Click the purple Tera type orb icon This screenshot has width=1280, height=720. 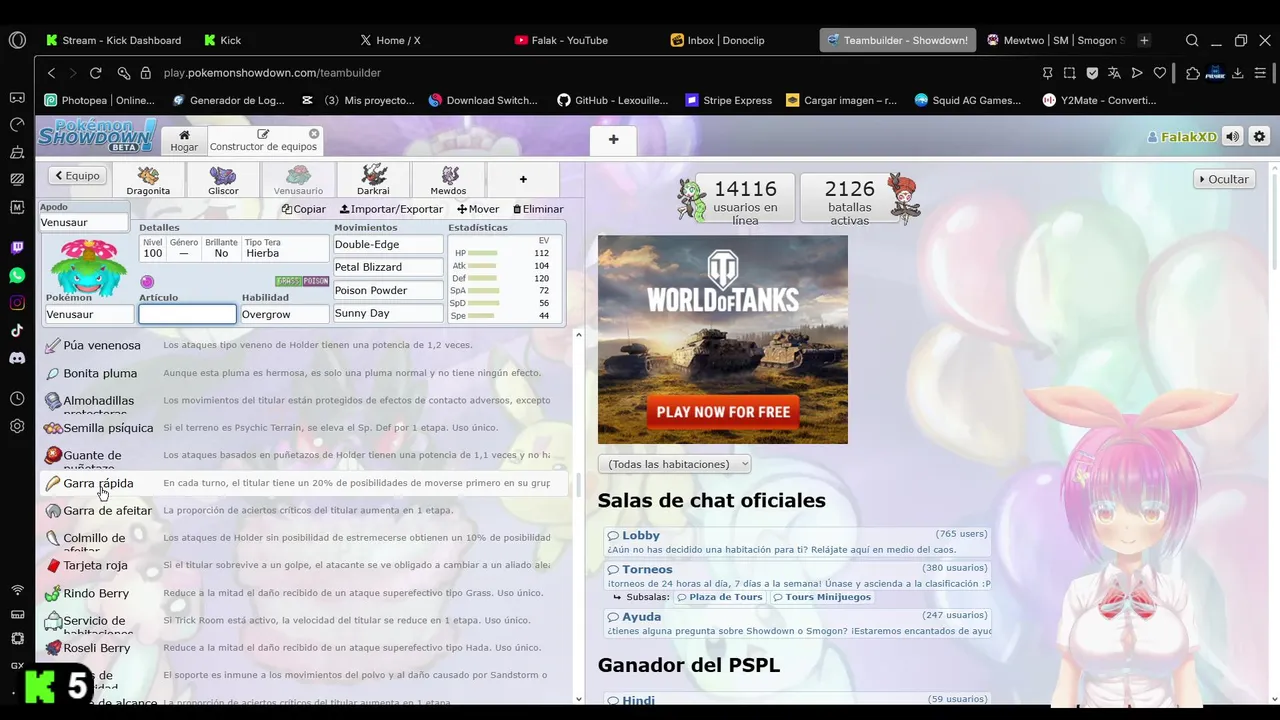pos(147,282)
